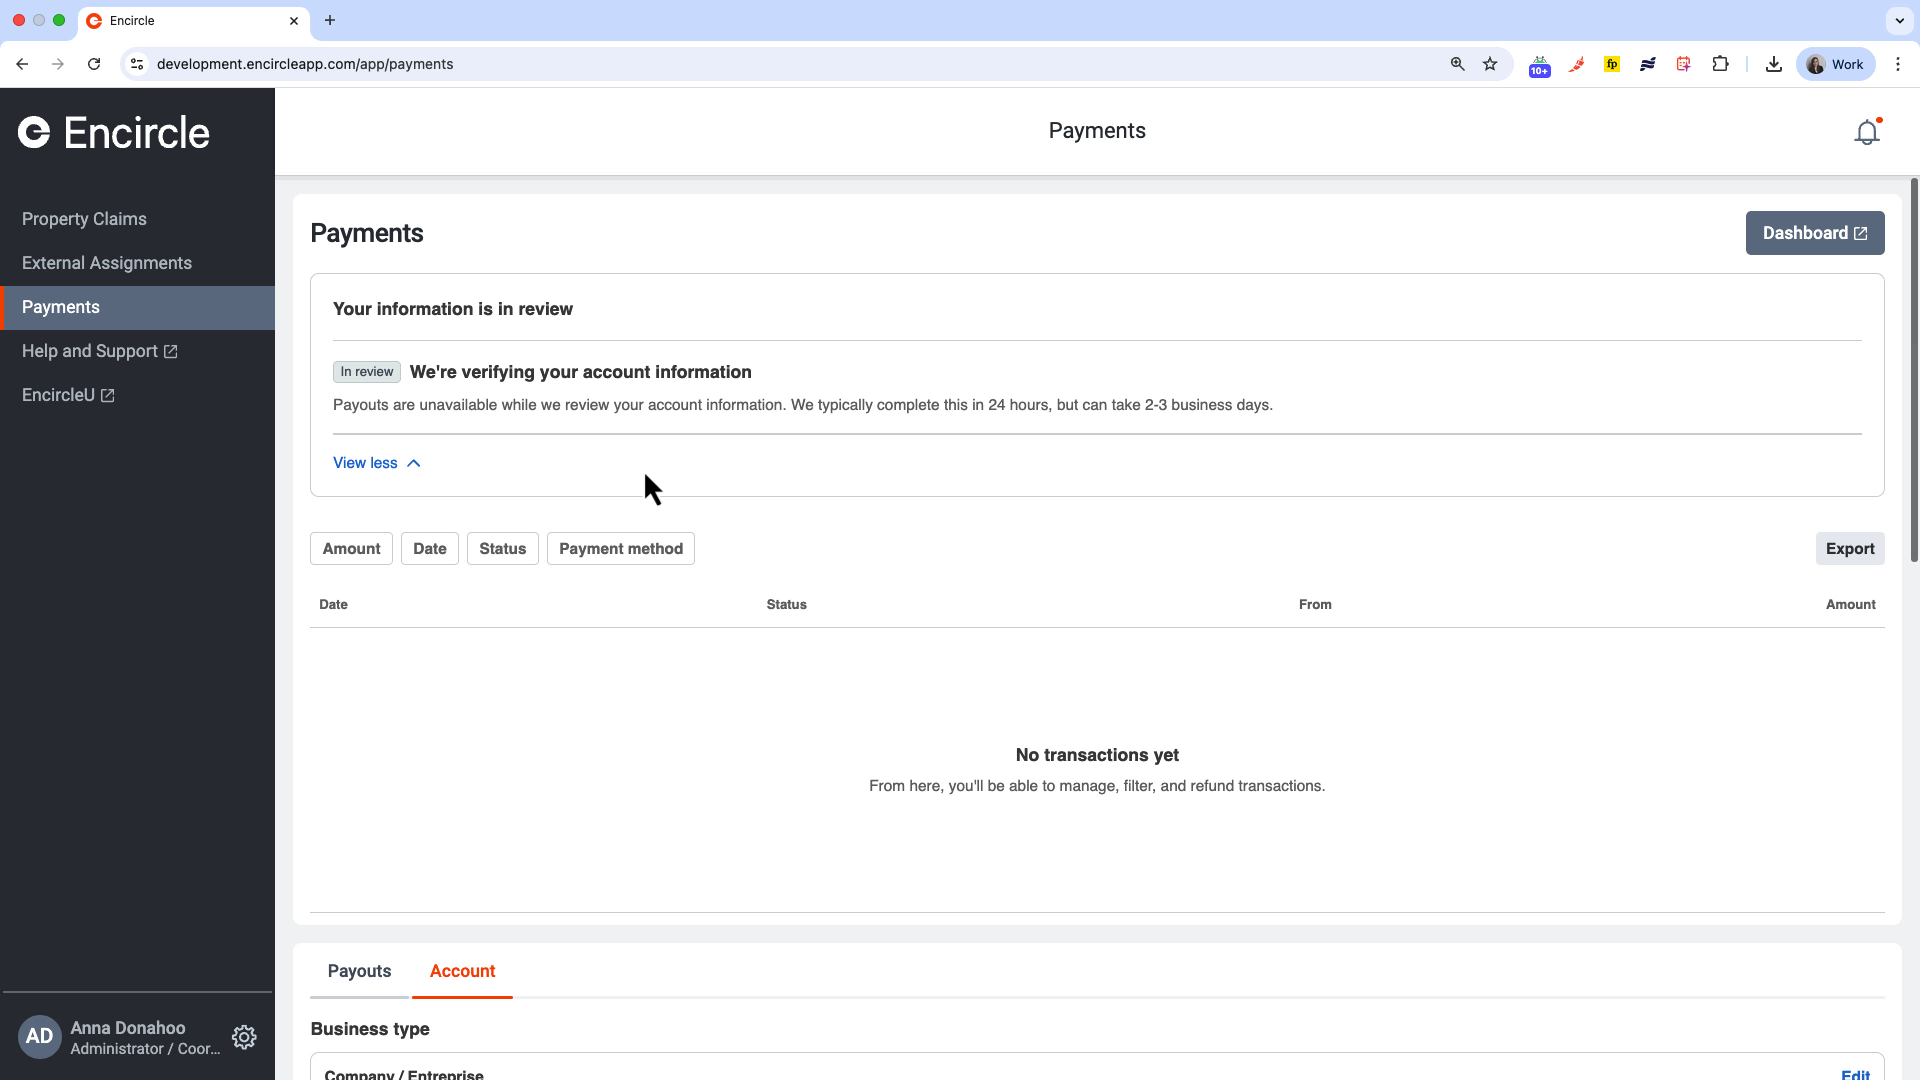The width and height of the screenshot is (1920, 1080).
Task: Switch to the Payouts tab
Action: coord(359,971)
